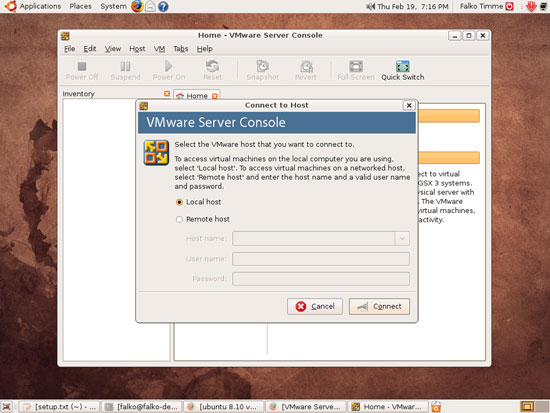Viewport: 550px width, 413px height.
Task: Click the Power On toolbar icon
Action: (x=168, y=66)
